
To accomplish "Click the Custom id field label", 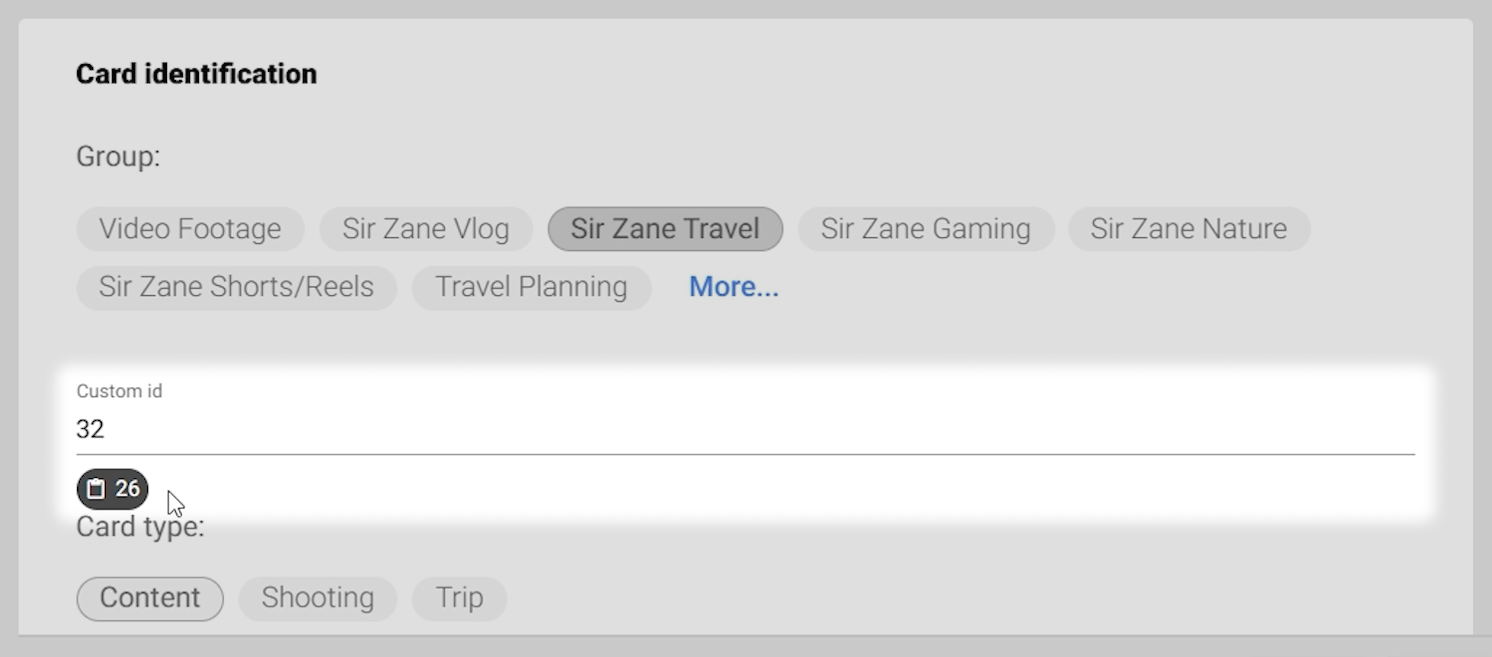I will (x=119, y=391).
